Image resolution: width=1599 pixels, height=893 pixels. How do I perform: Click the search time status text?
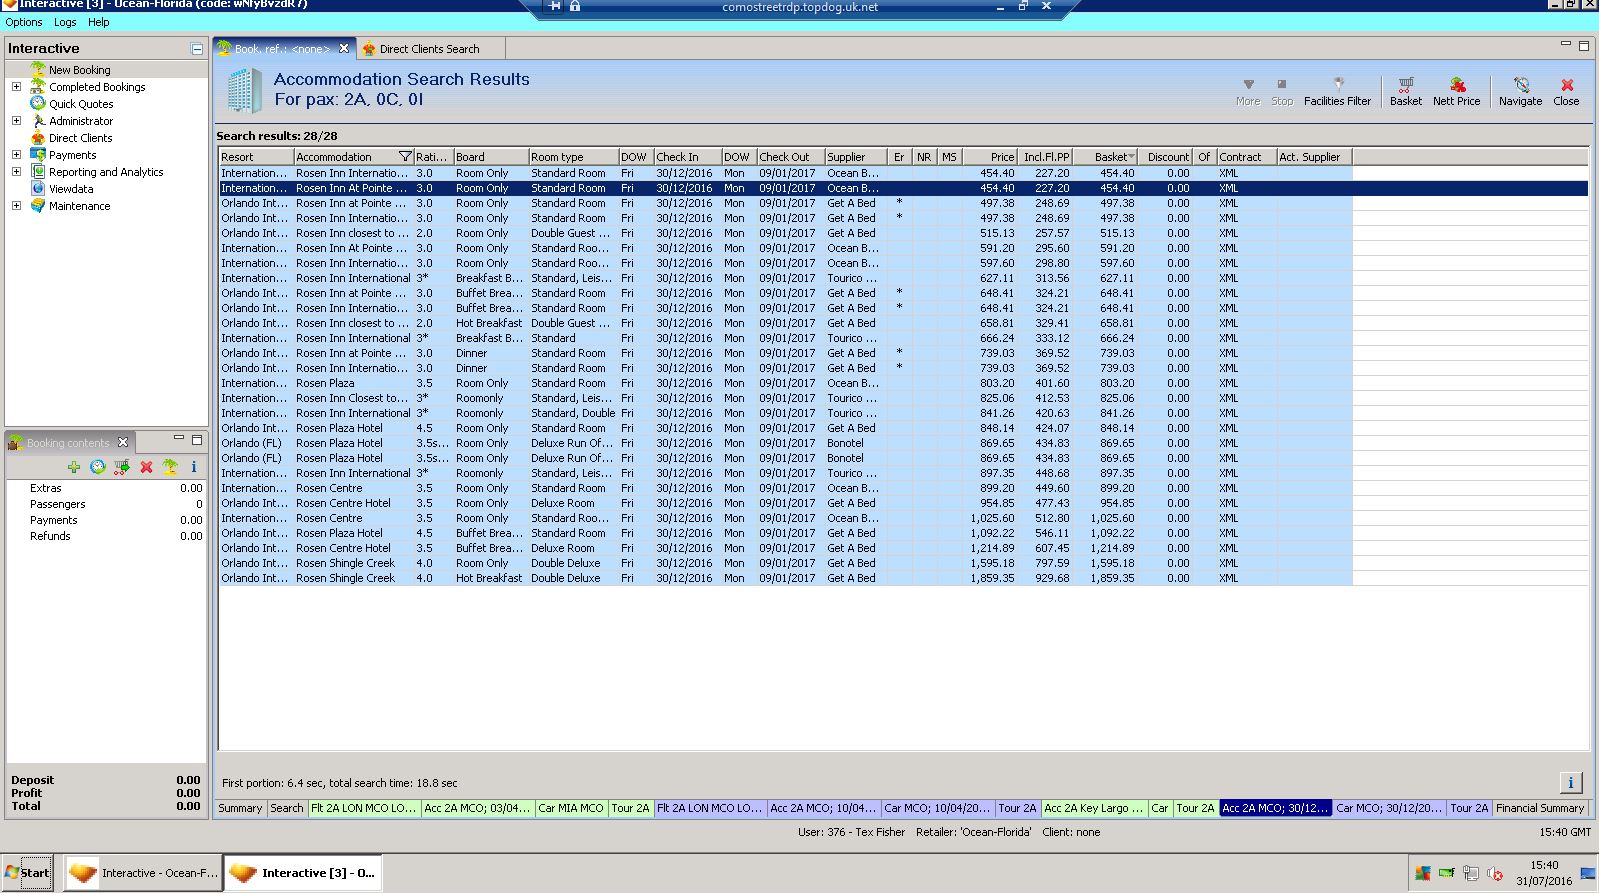coord(340,783)
